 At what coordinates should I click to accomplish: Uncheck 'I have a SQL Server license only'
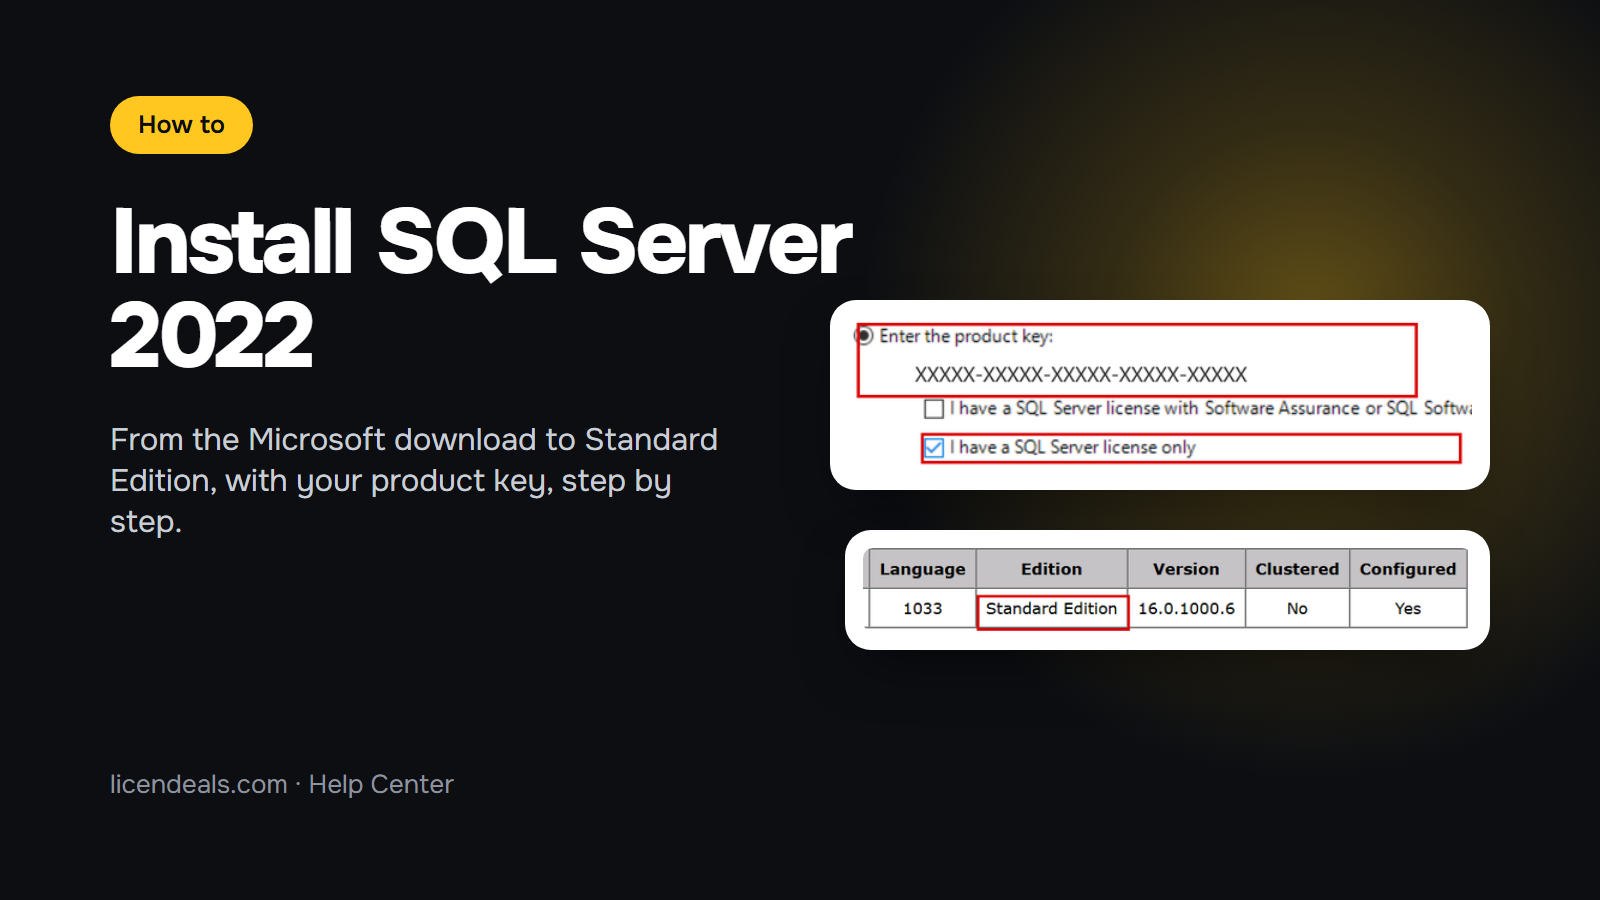934,448
